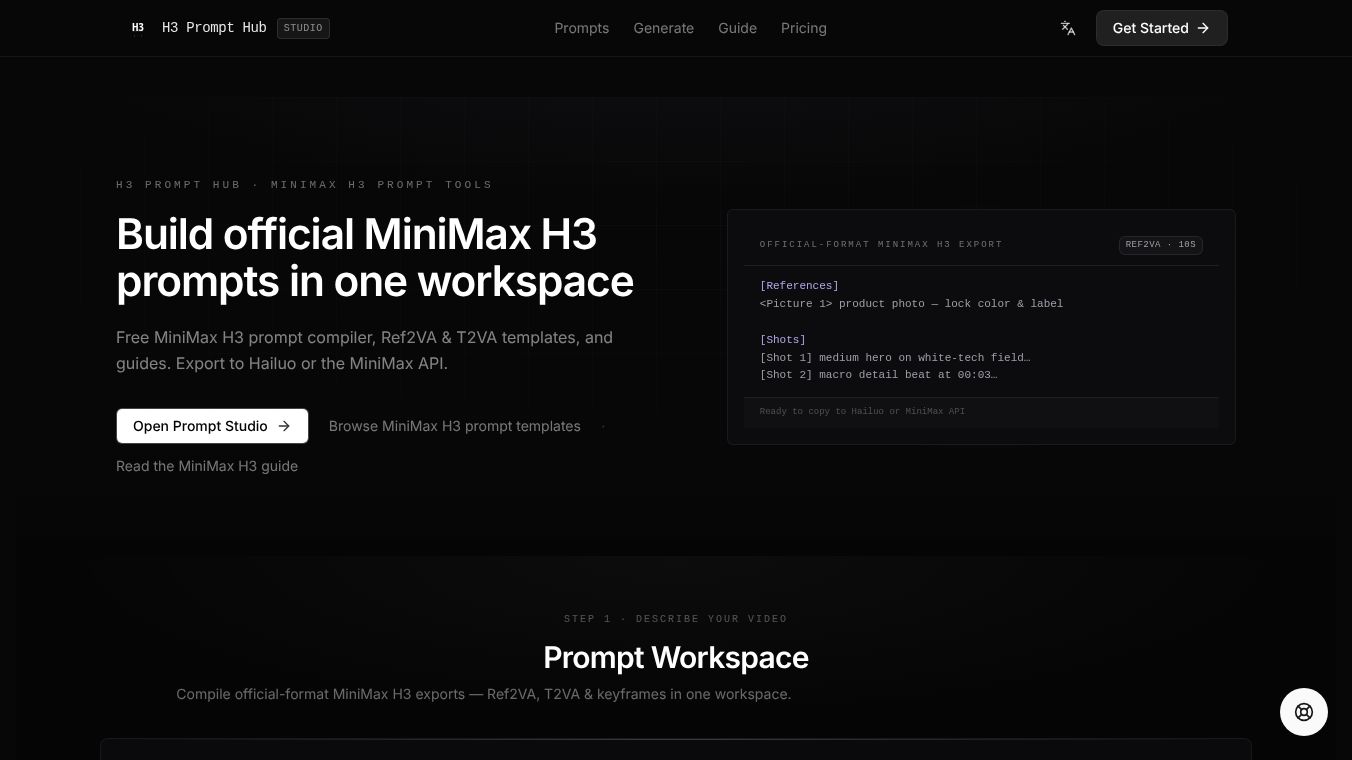Viewport: 1352px width, 760px height.
Task: Select the [Shot 2] macro detail line
Action: 879,375
